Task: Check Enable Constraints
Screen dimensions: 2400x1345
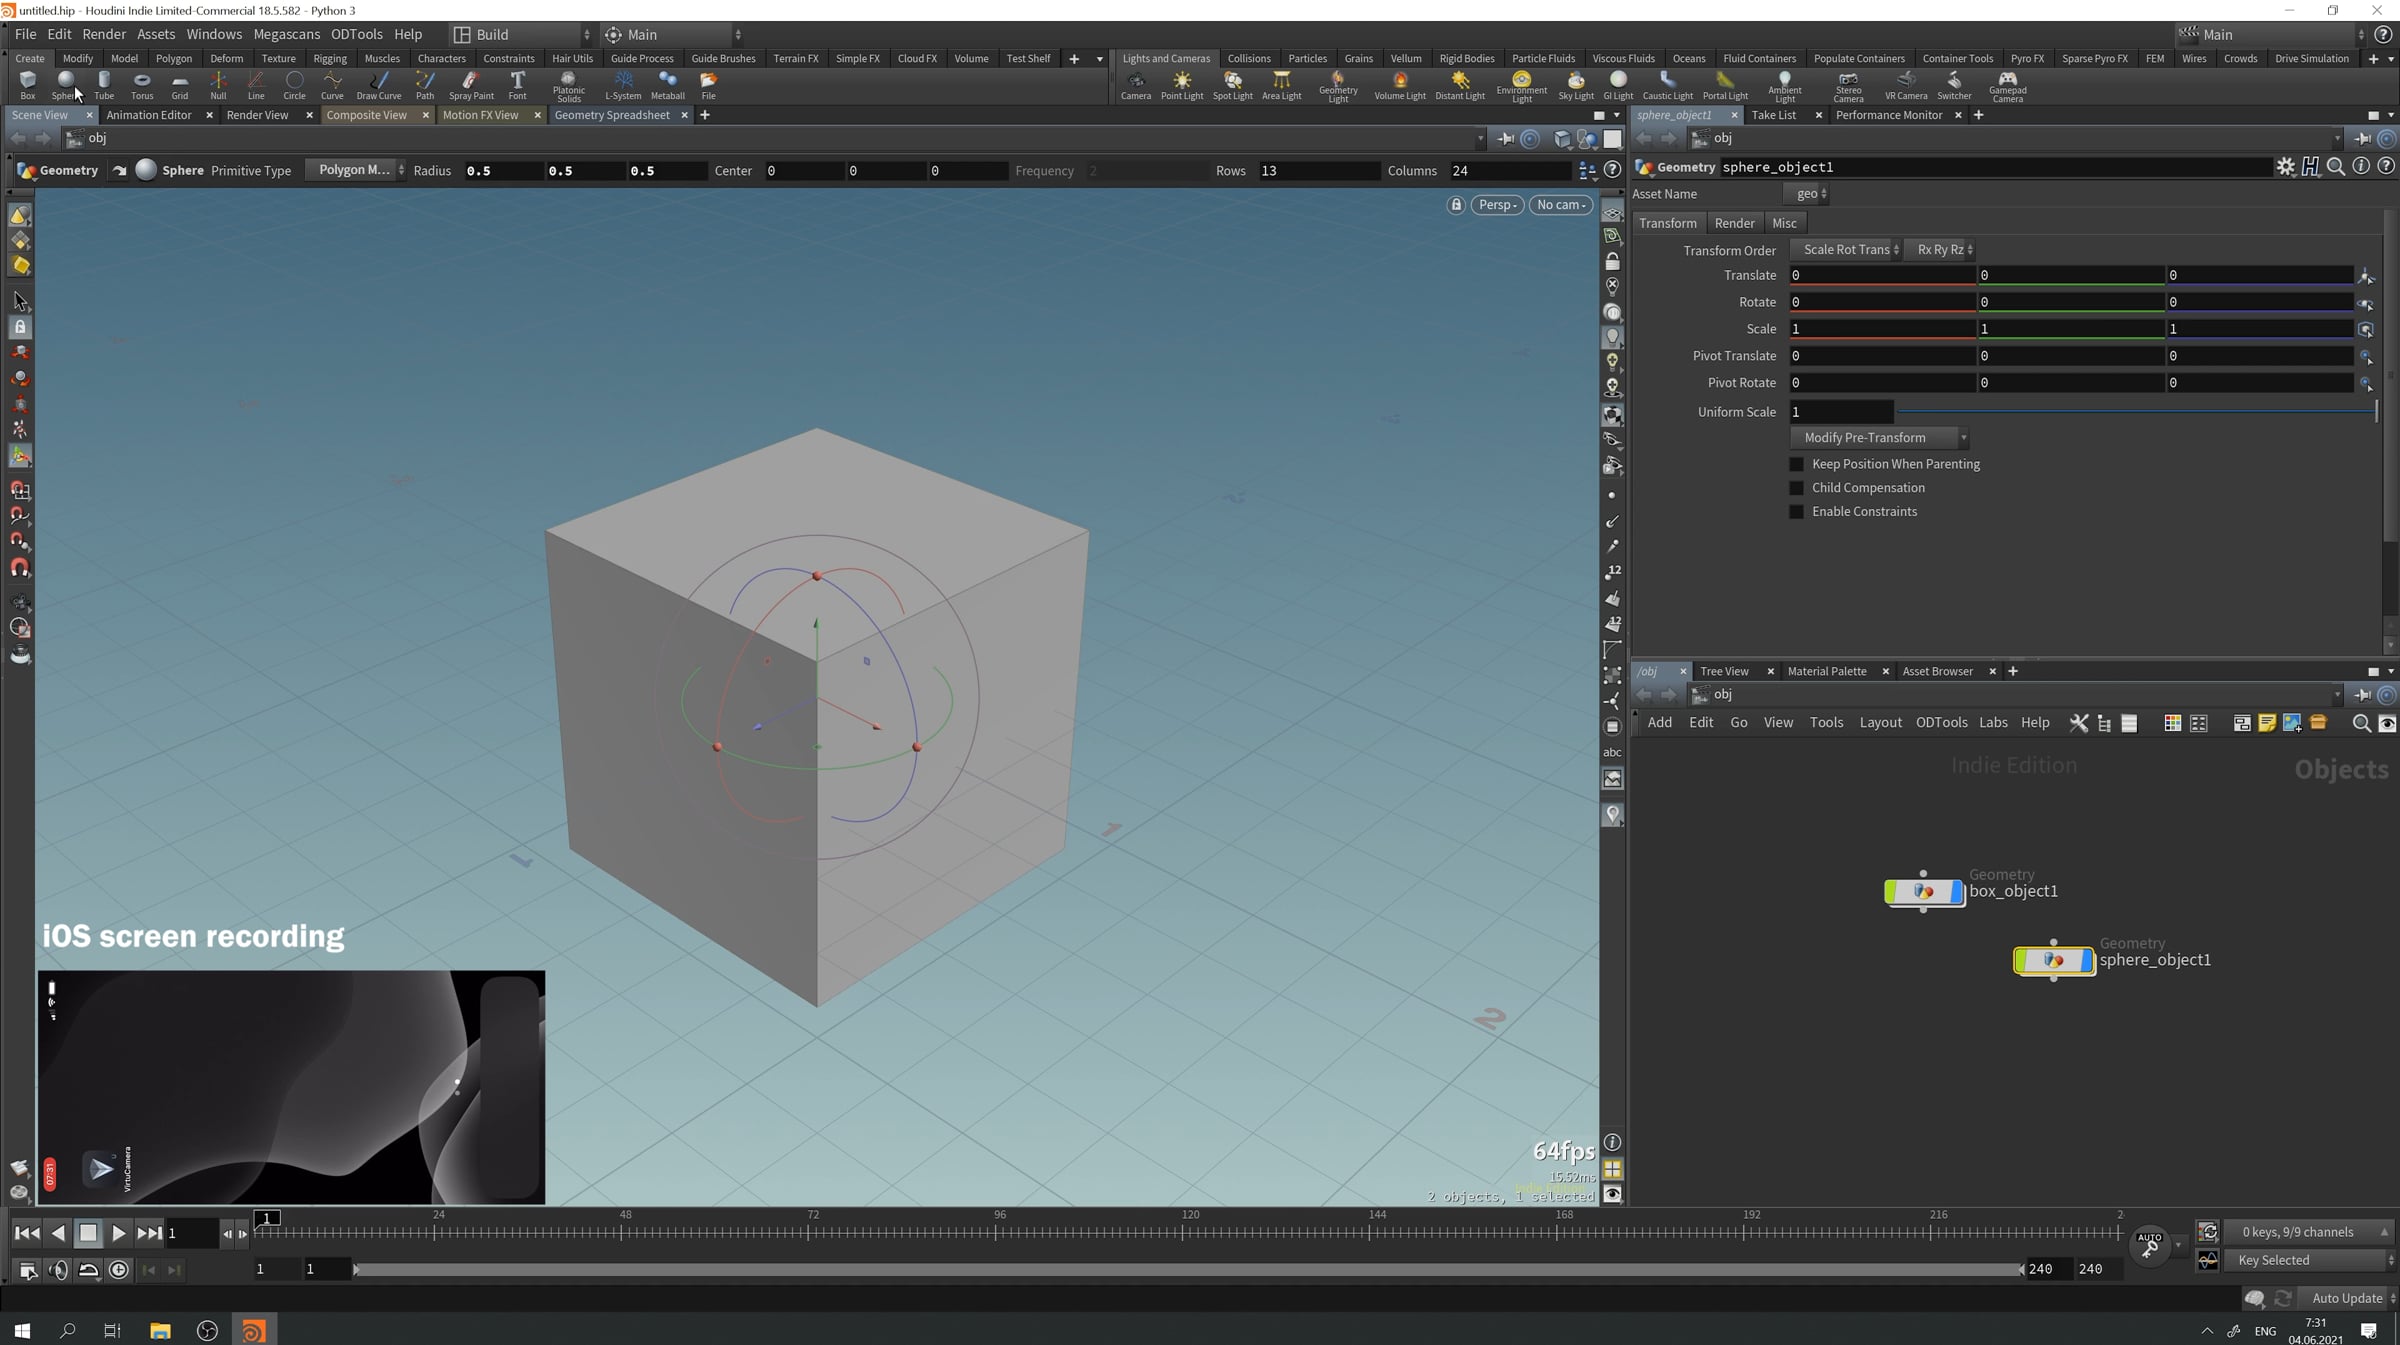Action: tap(1796, 512)
